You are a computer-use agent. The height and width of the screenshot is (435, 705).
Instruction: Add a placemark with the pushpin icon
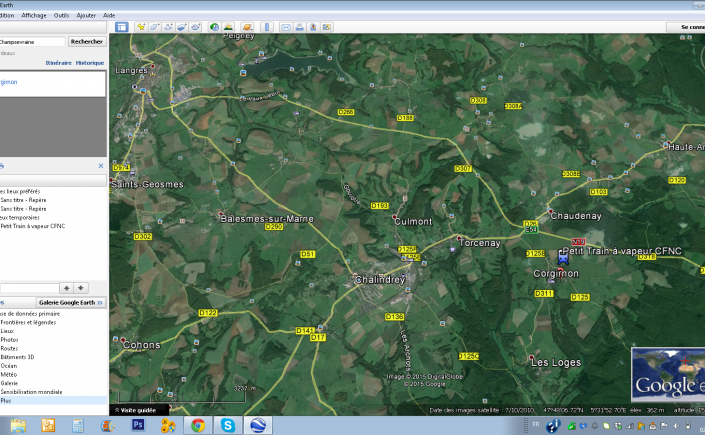coord(142,26)
